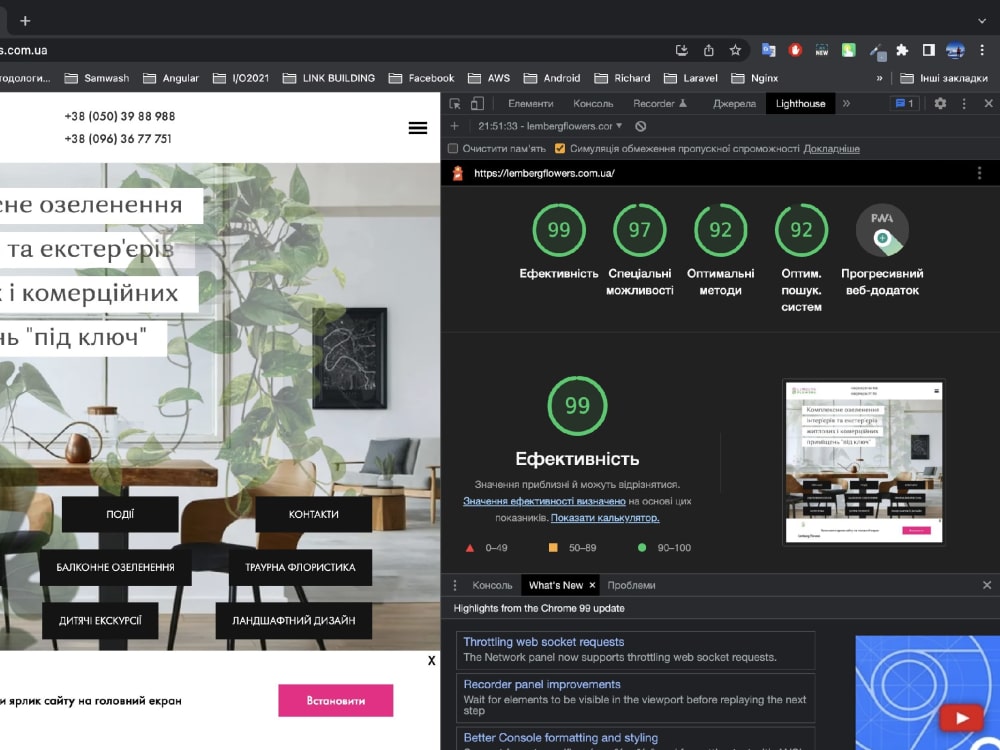Click the share page icon
The image size is (1000, 750).
[x=709, y=50]
